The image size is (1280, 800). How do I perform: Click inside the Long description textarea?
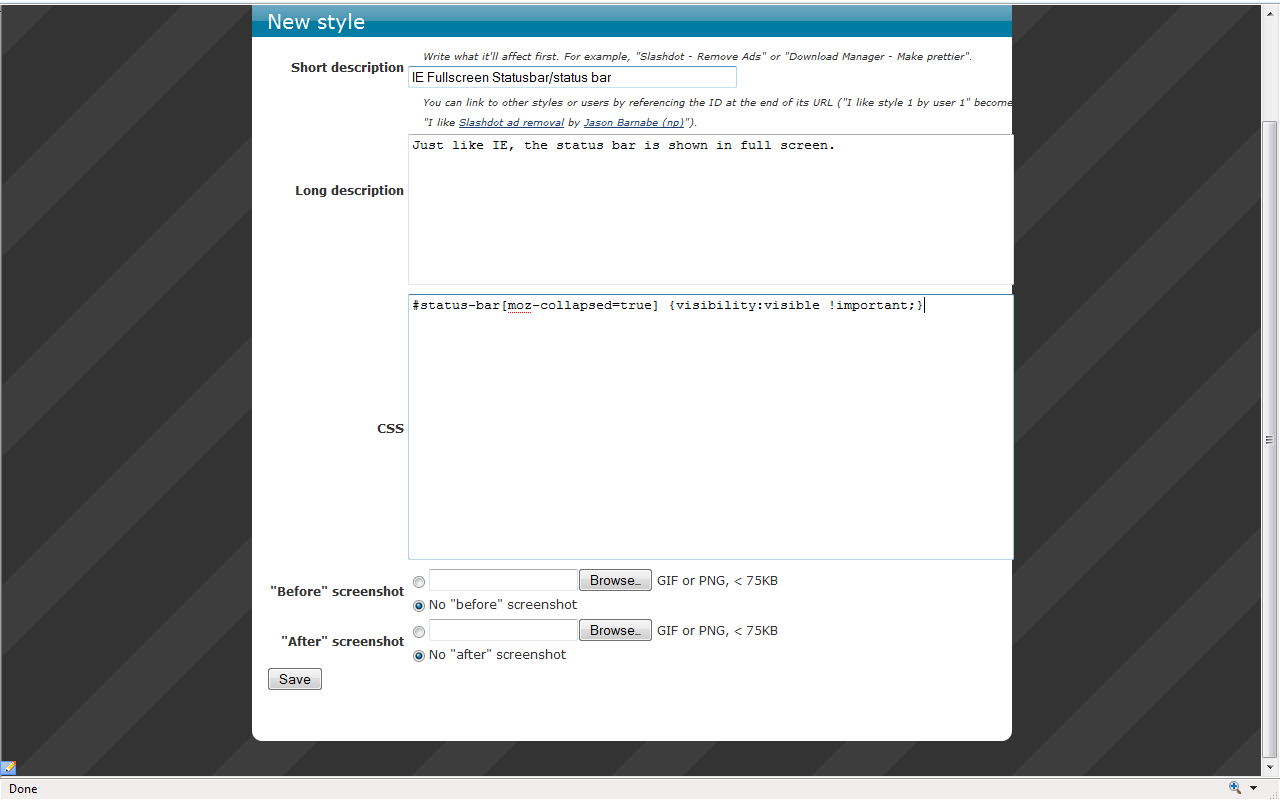[710, 210]
